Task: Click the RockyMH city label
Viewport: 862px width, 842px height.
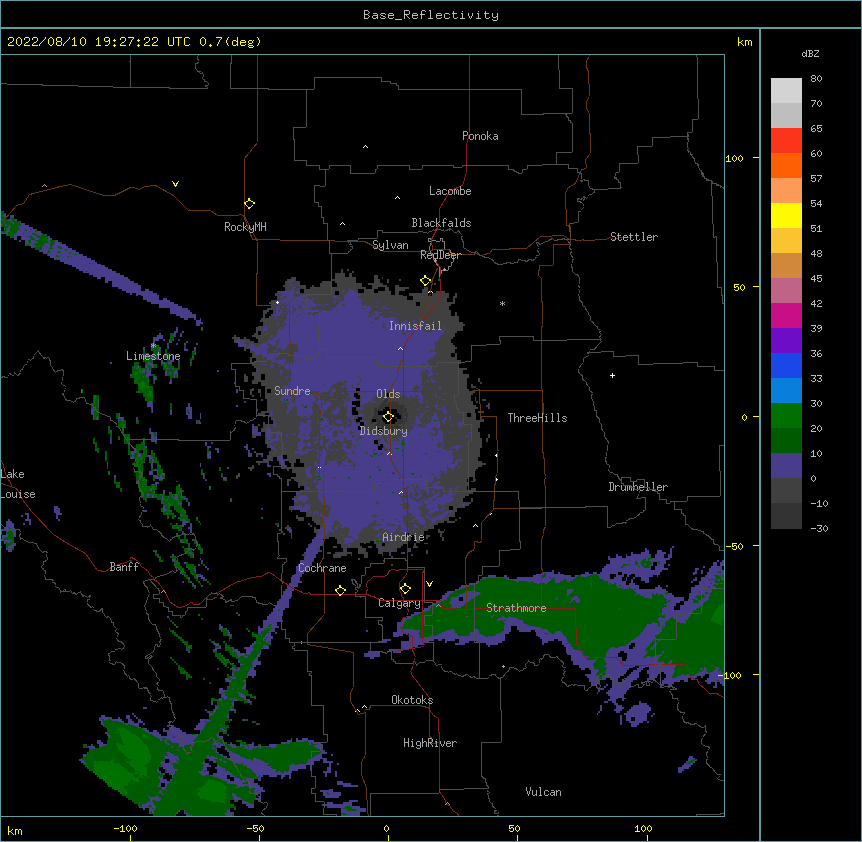Action: [245, 227]
